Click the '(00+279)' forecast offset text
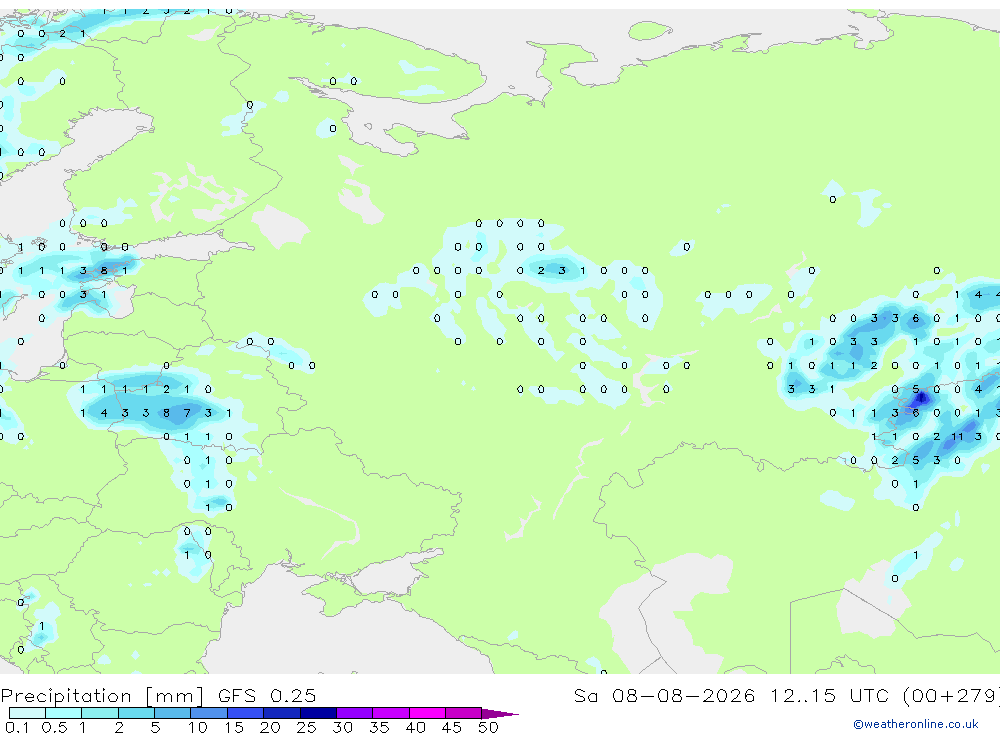Image resolution: width=1000 pixels, height=733 pixels. point(951,696)
